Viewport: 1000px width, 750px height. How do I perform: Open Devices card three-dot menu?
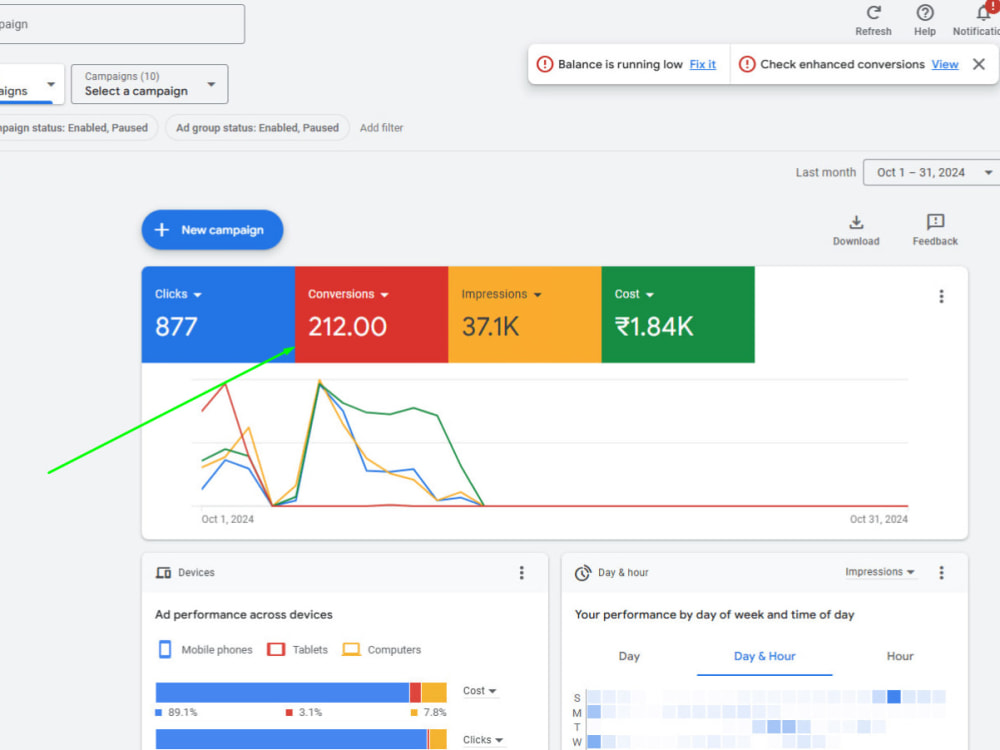(x=522, y=573)
